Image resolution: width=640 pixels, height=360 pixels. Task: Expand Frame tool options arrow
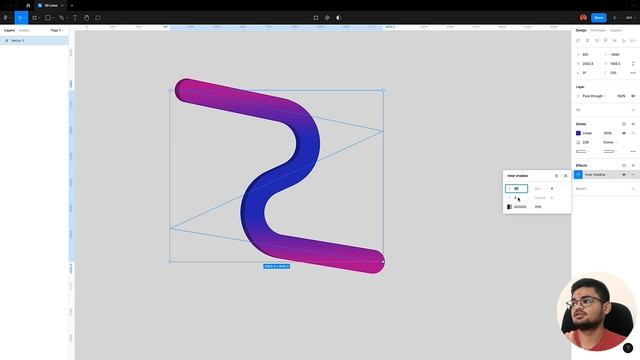39,18
